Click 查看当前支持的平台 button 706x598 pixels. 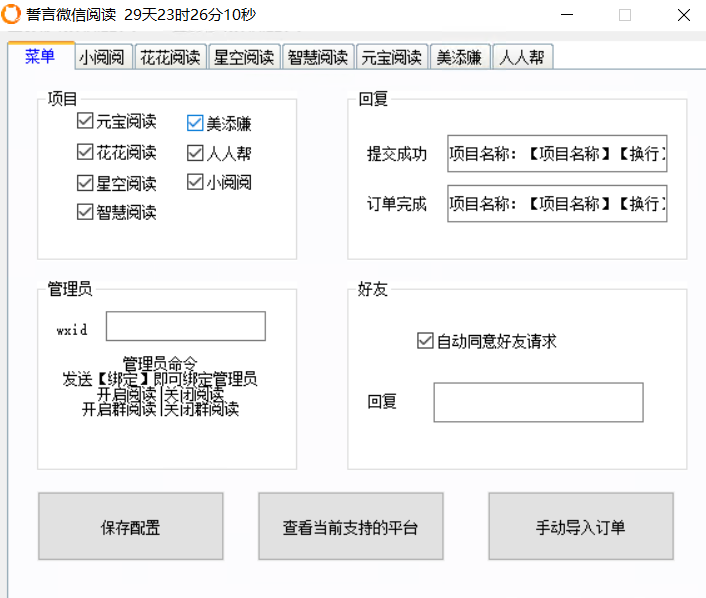point(350,526)
